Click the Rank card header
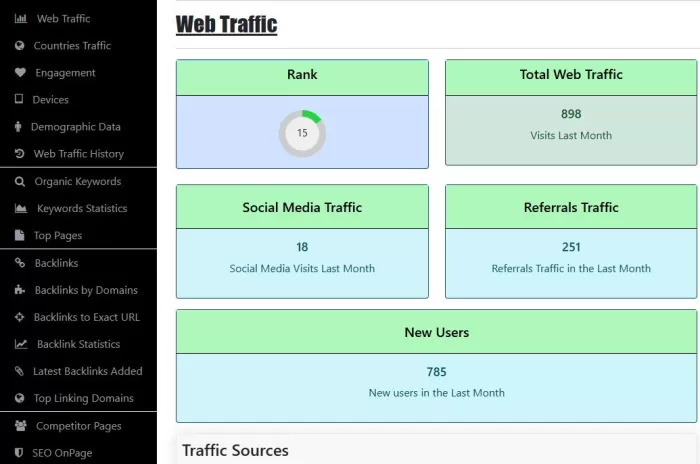 tap(302, 77)
